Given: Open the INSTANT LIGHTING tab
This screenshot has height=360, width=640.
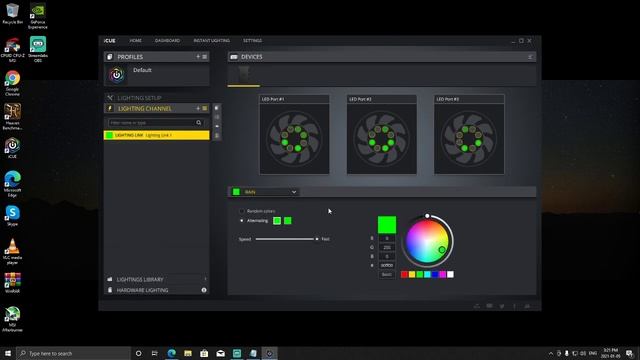Looking at the screenshot, I should [211, 40].
